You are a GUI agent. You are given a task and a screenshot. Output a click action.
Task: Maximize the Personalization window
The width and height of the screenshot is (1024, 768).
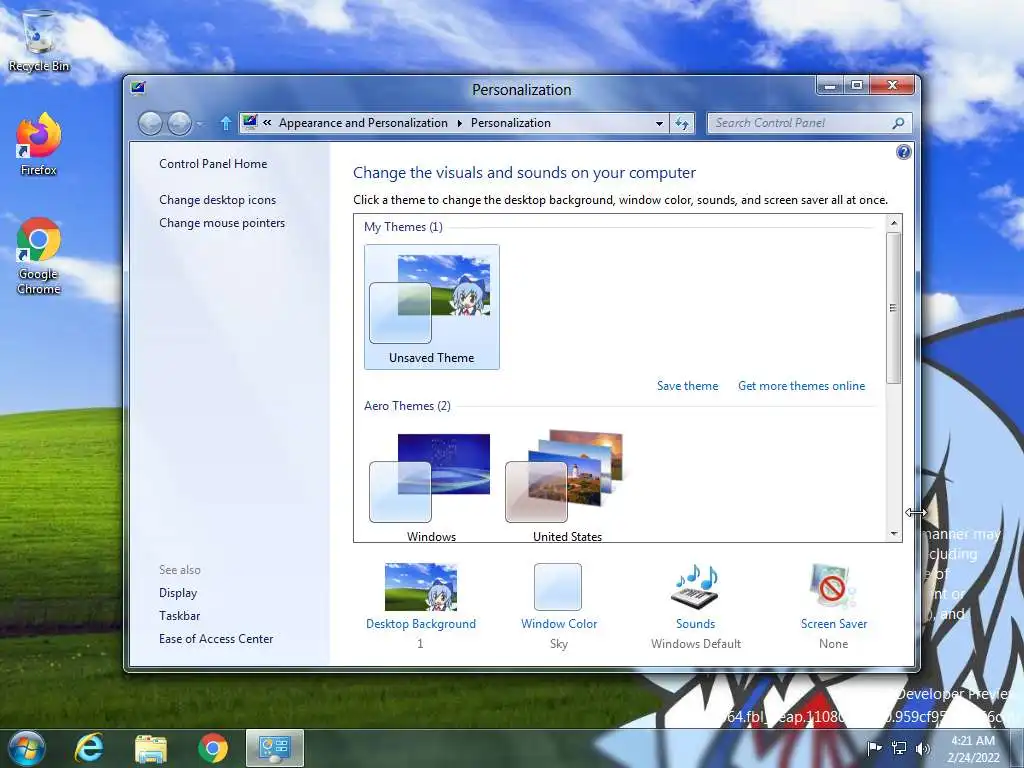point(857,86)
